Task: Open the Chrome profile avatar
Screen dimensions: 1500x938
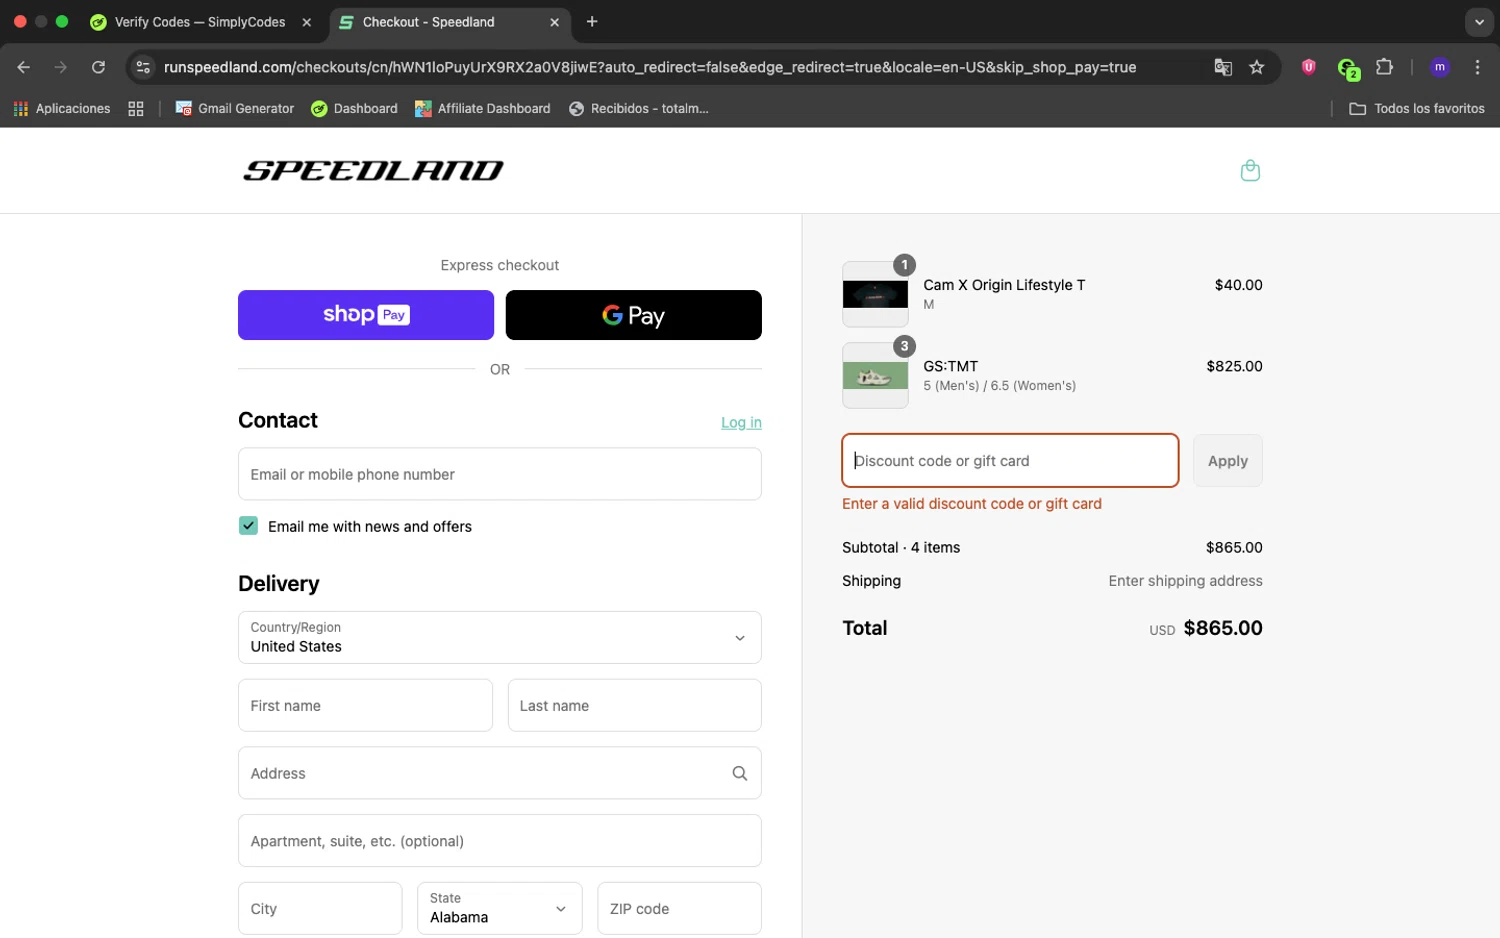Action: 1439,67
